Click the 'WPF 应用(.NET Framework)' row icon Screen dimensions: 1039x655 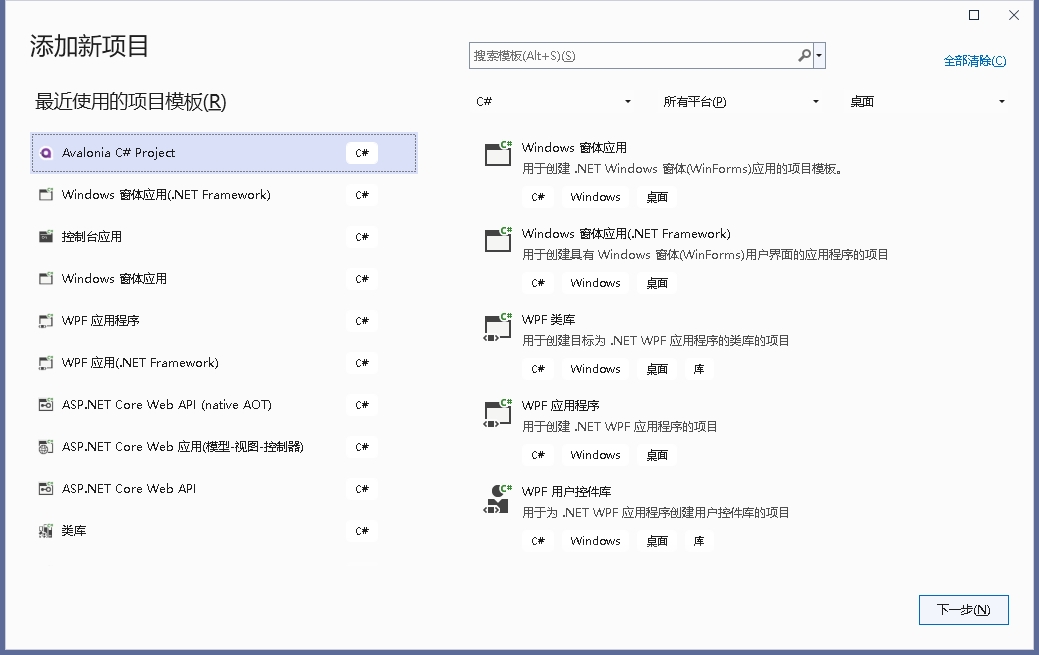(x=46, y=363)
